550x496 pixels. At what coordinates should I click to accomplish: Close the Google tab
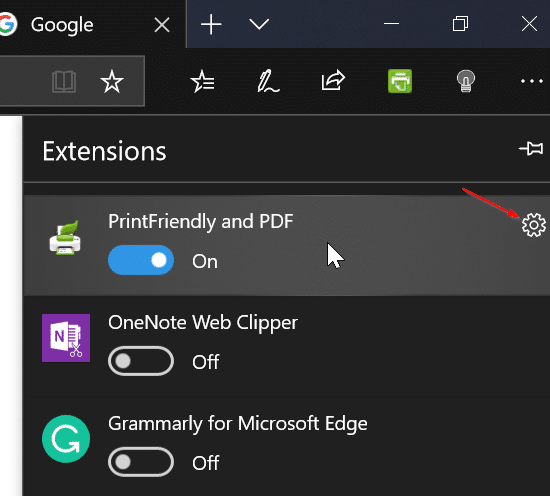pyautogui.click(x=162, y=25)
